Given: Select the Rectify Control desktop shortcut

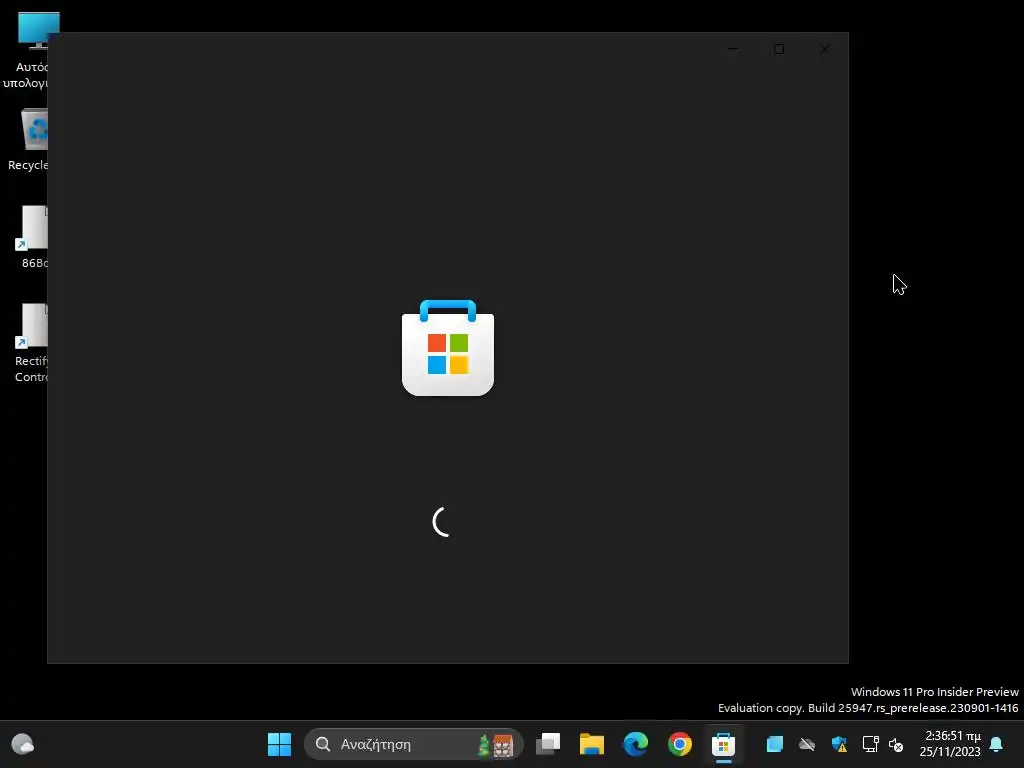Looking at the screenshot, I should (x=30, y=343).
